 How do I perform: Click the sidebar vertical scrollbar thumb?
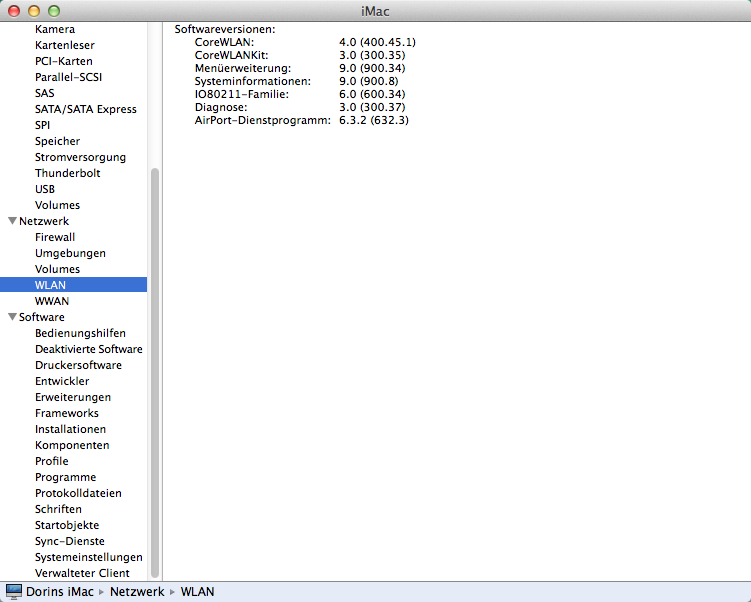pyautogui.click(x=155, y=374)
